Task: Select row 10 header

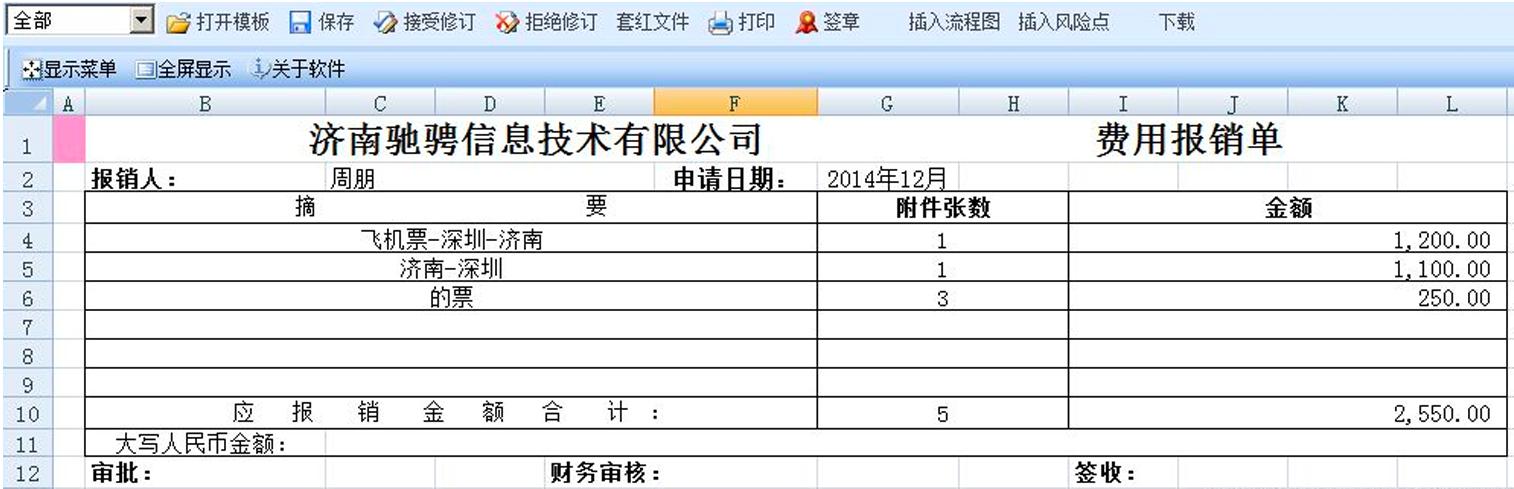Action: 27,413
